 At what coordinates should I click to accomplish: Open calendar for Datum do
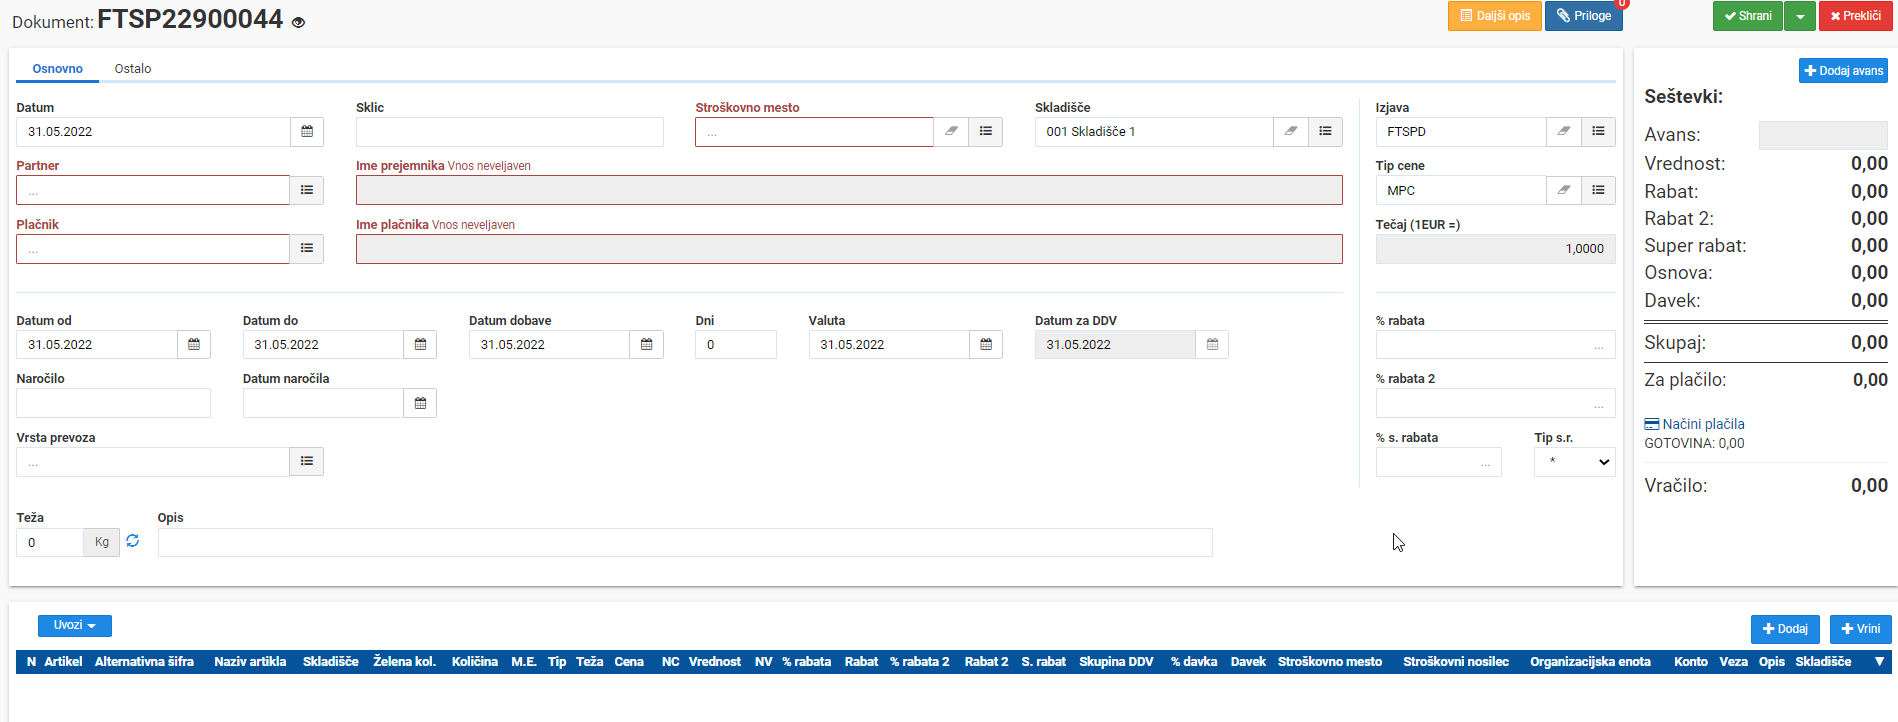pyautogui.click(x=420, y=345)
